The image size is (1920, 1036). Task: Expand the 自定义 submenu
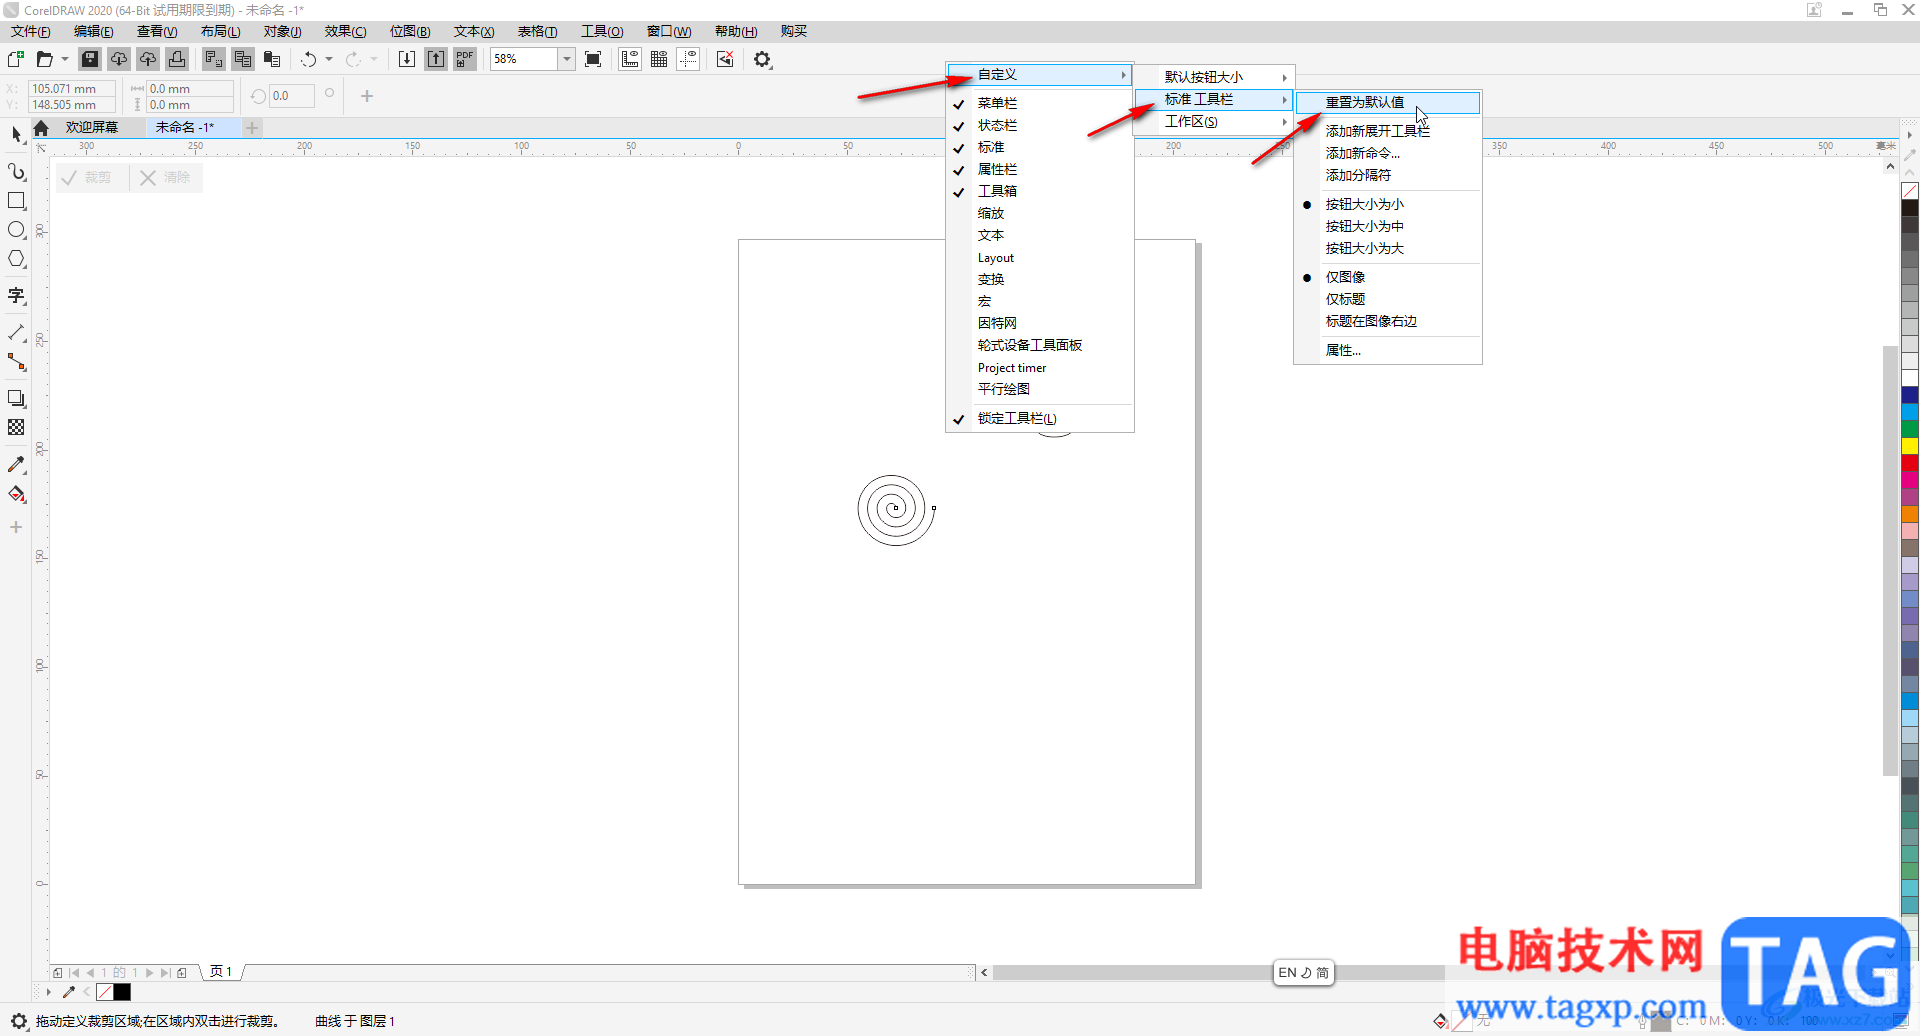pyautogui.click(x=1040, y=74)
